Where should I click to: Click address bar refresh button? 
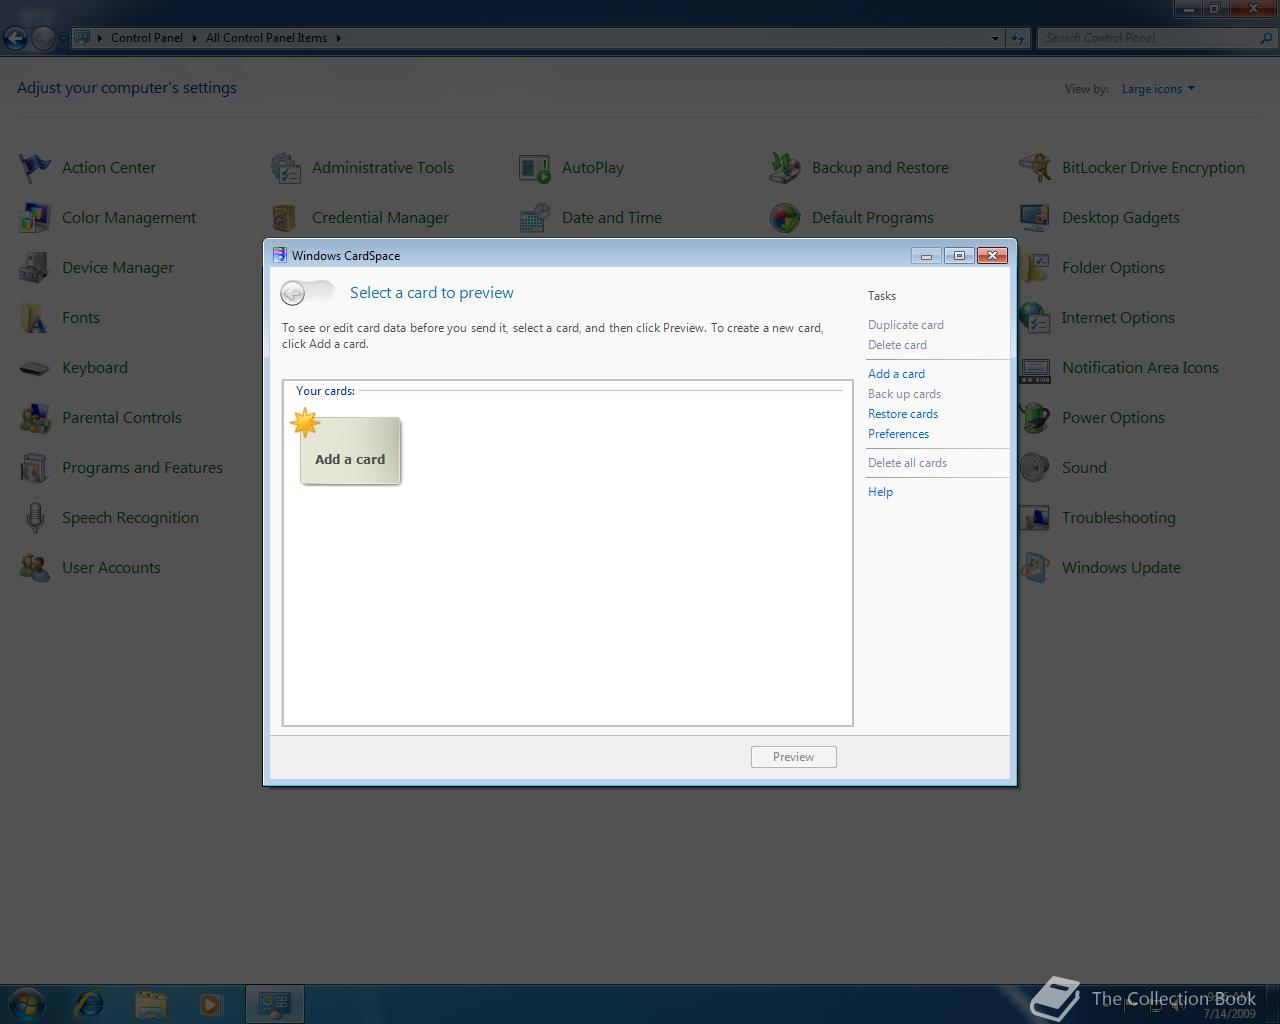1018,38
